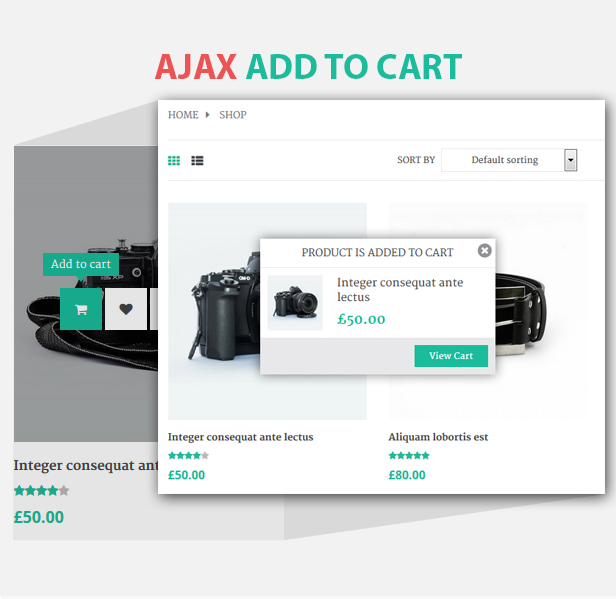Click the four-star rating under camera product
Viewport: 616px width, 599px height.
point(188,456)
